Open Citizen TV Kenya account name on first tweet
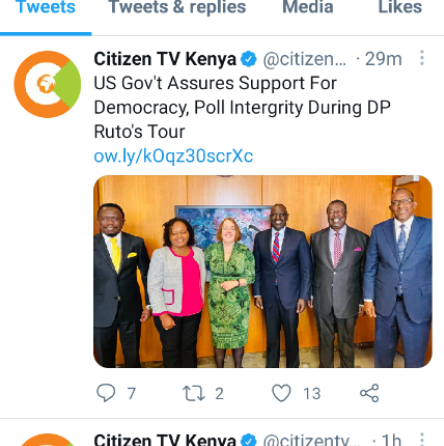Image resolution: width=444 pixels, height=446 pixels. pos(165,59)
